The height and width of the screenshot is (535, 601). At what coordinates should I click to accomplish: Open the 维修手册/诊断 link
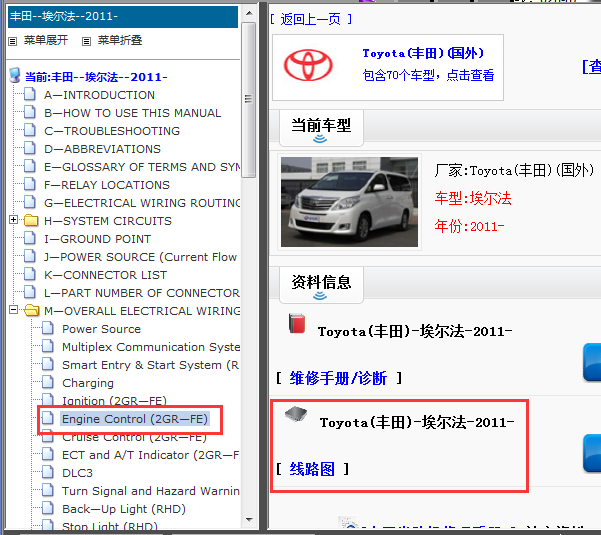pos(337,378)
